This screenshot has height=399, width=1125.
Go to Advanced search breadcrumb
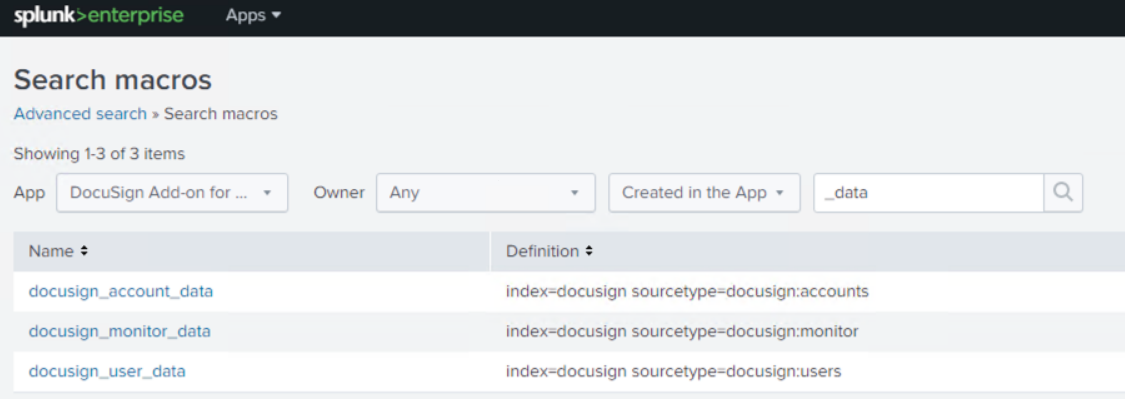click(x=80, y=113)
